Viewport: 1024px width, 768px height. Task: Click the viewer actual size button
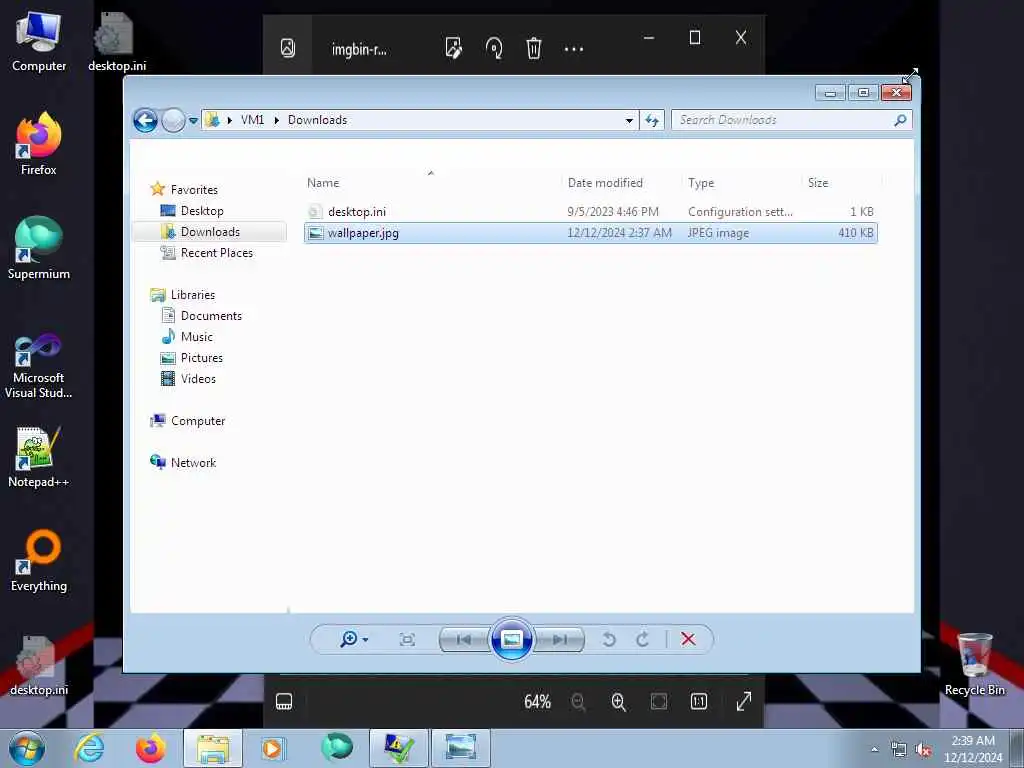pyautogui.click(x=407, y=639)
